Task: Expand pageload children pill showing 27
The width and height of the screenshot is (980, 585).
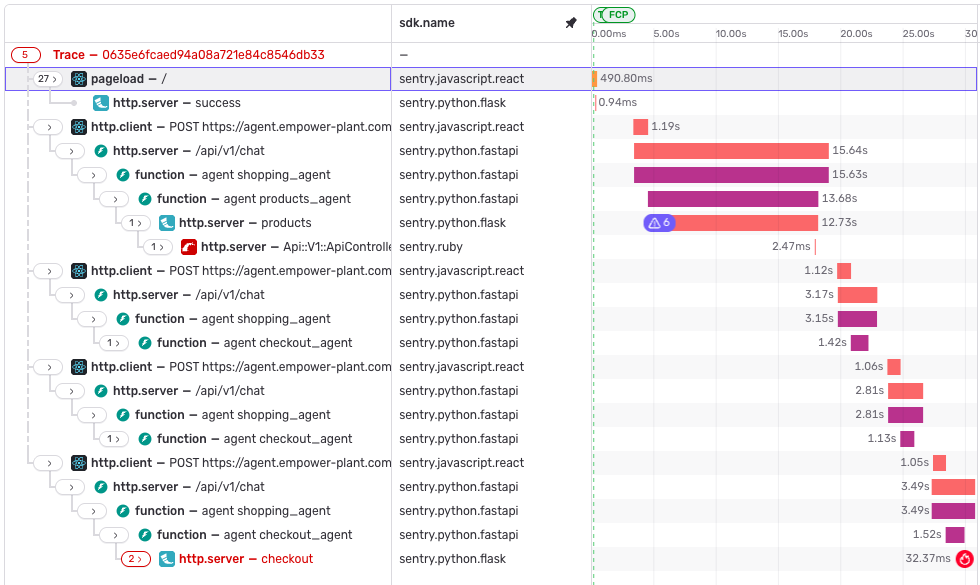Action: click(48, 79)
